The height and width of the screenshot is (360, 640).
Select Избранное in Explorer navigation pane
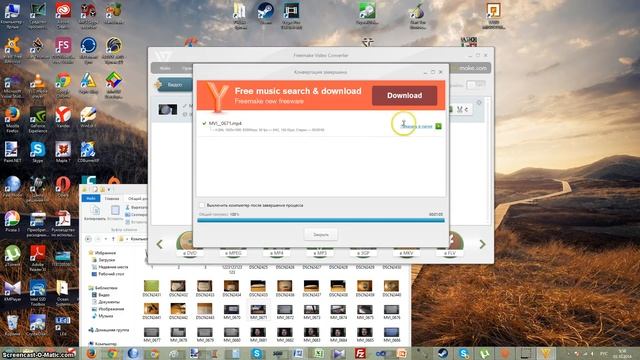point(105,253)
